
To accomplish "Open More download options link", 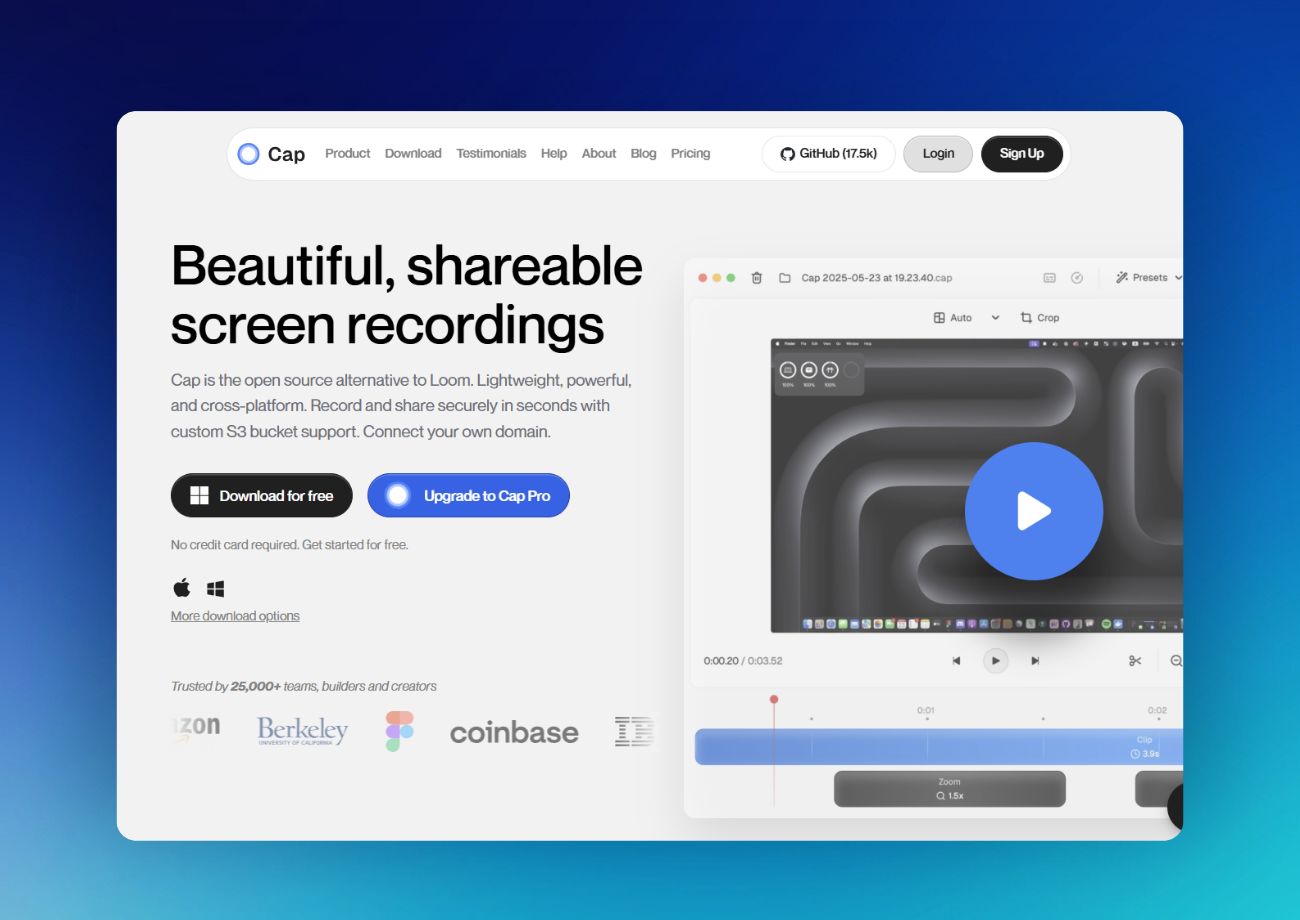I will point(235,616).
